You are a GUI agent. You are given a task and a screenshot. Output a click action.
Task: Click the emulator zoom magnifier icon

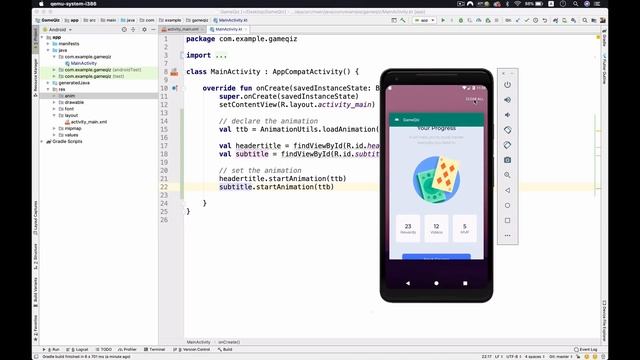point(507,175)
